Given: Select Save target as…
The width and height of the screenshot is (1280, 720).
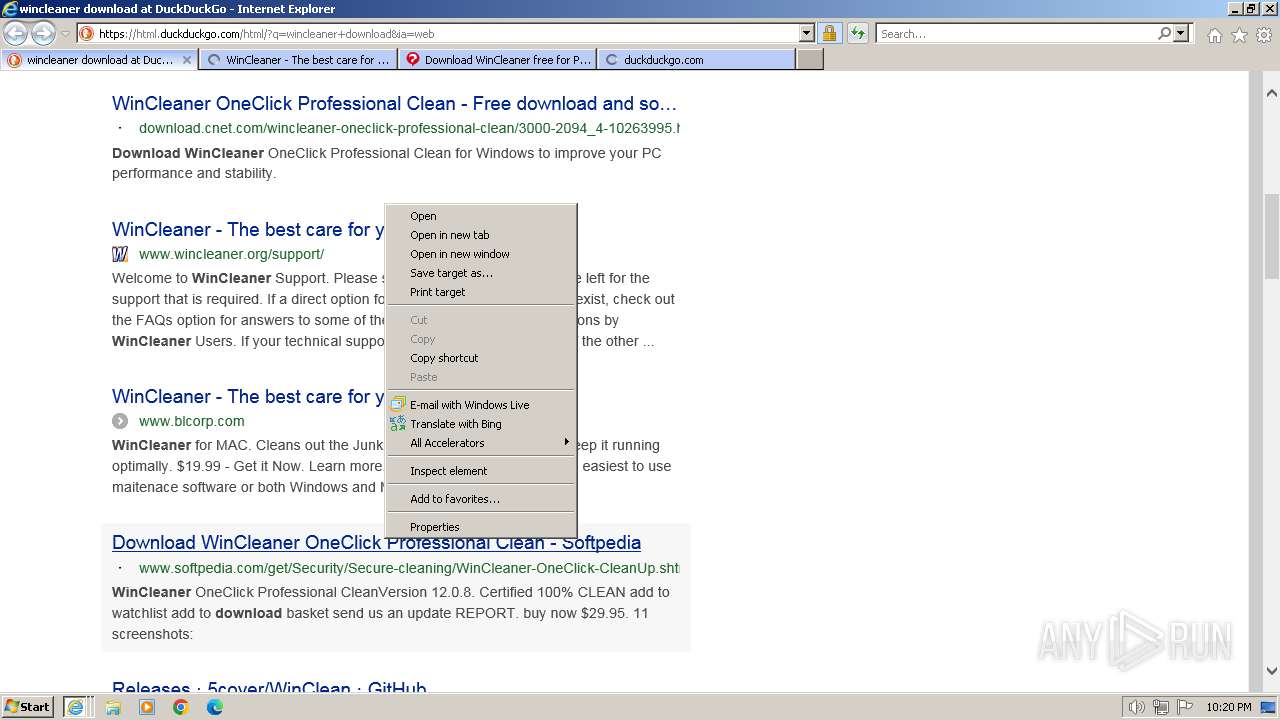Looking at the screenshot, I should pos(481,273).
